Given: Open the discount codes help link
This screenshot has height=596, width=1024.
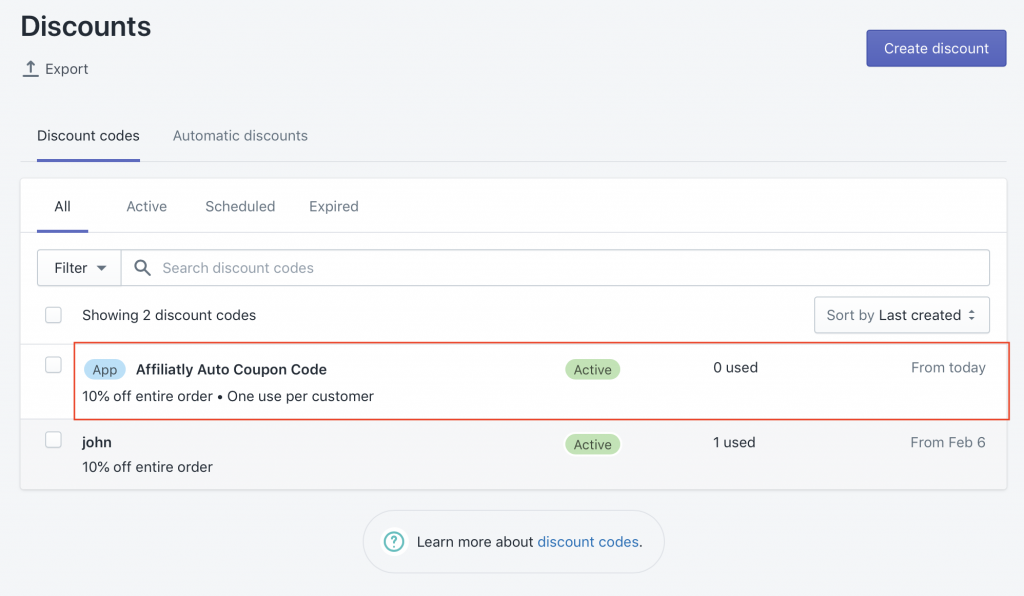Looking at the screenshot, I should coord(588,542).
